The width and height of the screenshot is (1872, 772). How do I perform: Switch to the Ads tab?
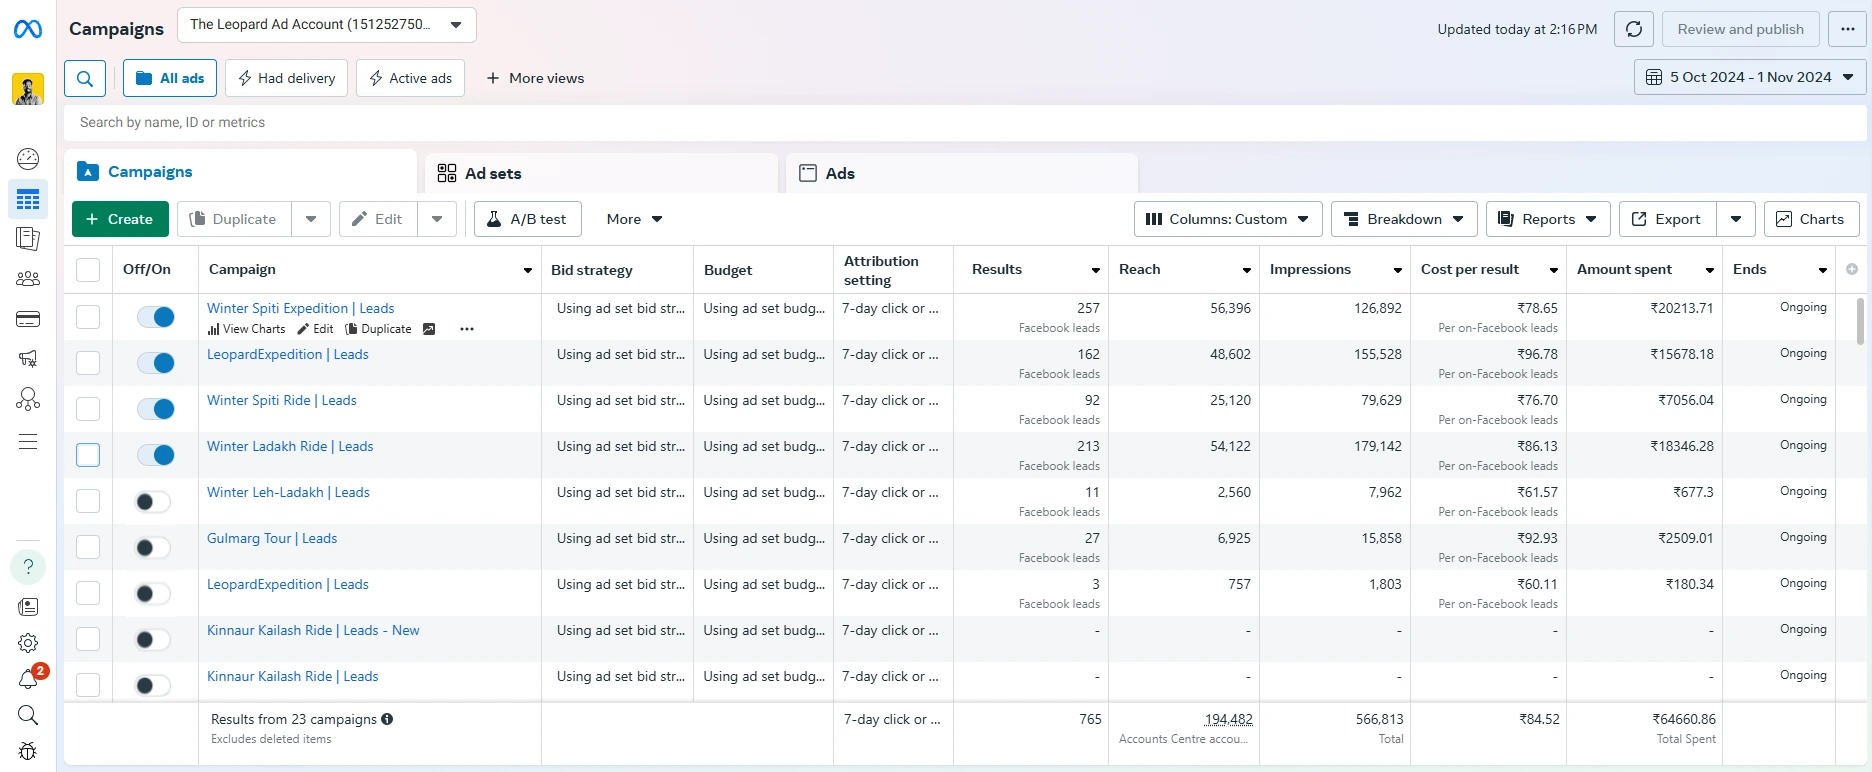pyautogui.click(x=962, y=173)
